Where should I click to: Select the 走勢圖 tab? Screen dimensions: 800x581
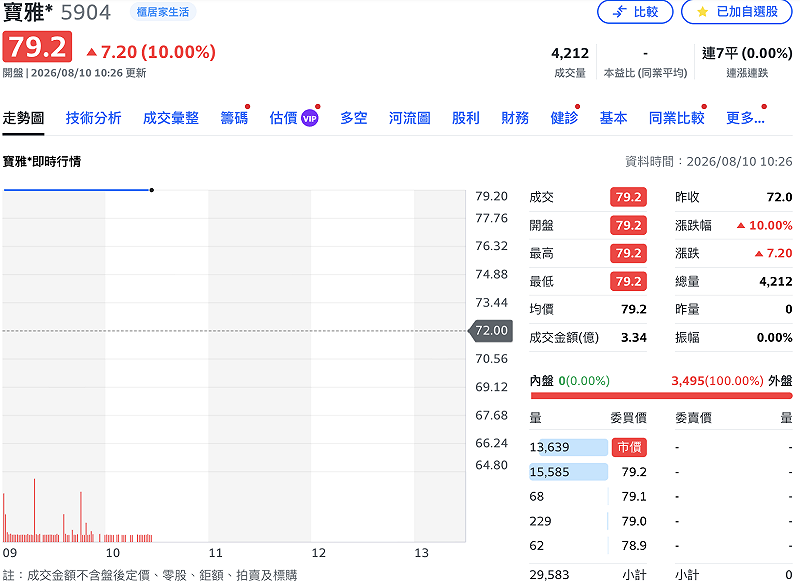pyautogui.click(x=23, y=118)
